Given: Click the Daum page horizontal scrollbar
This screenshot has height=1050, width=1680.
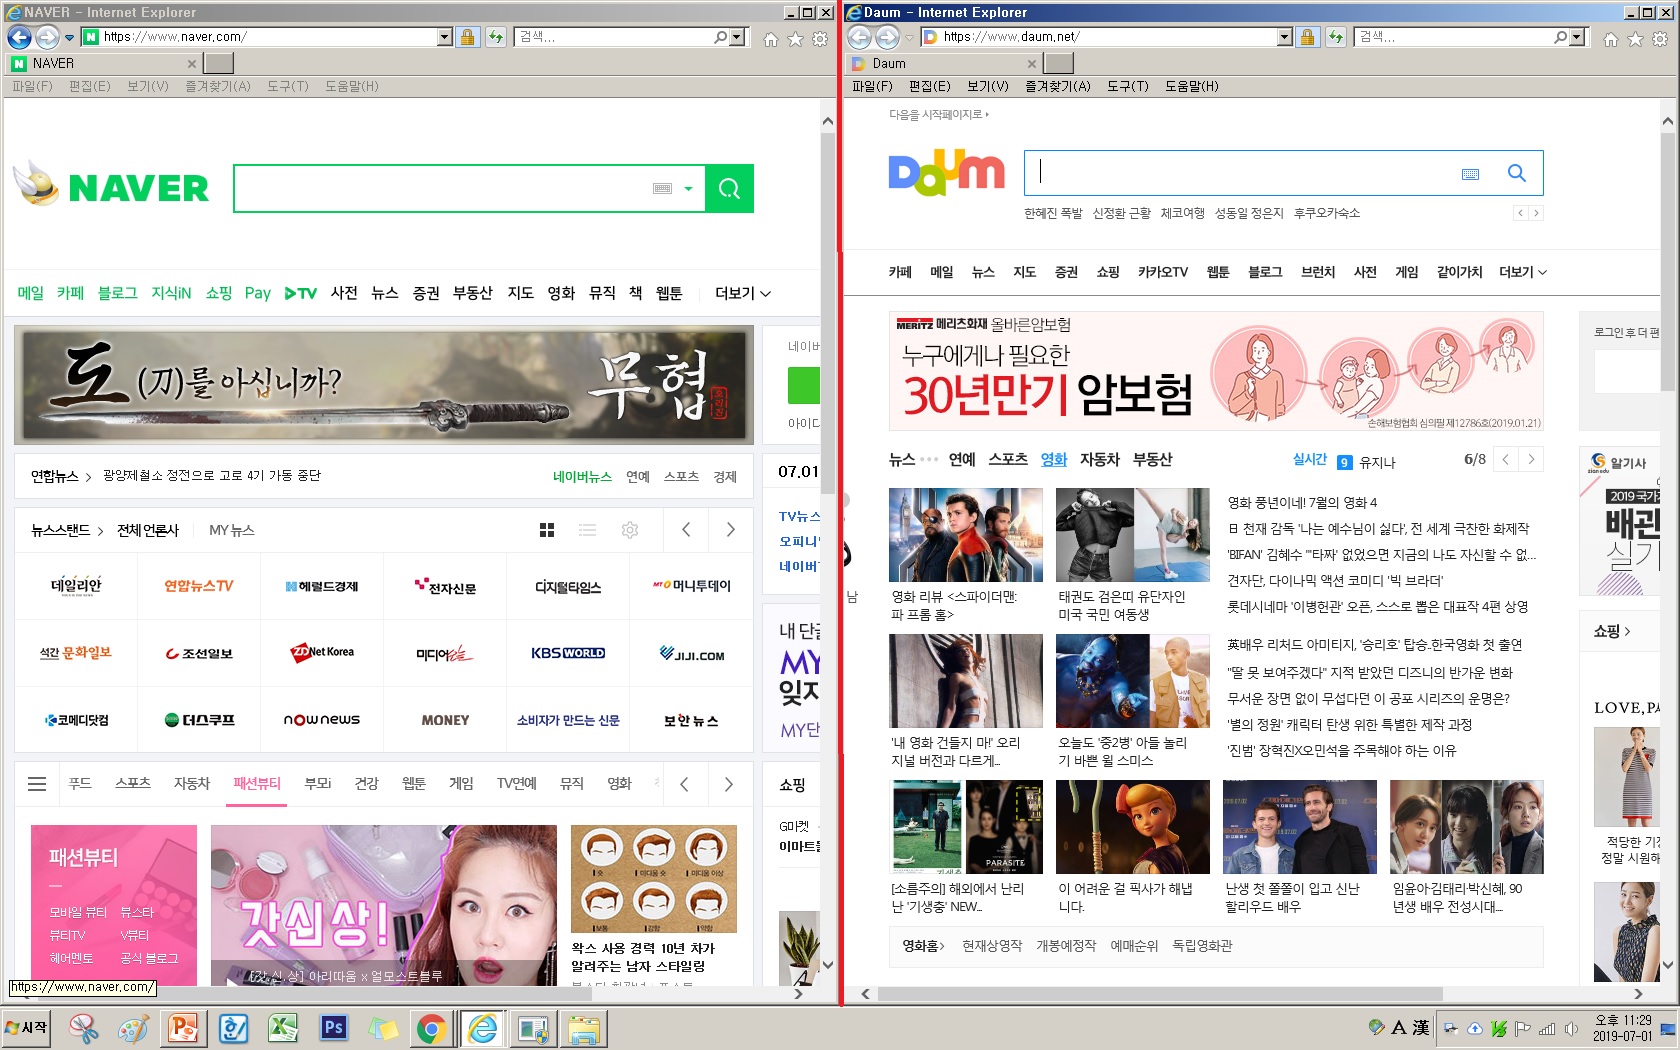Looking at the screenshot, I should (x=1160, y=994).
